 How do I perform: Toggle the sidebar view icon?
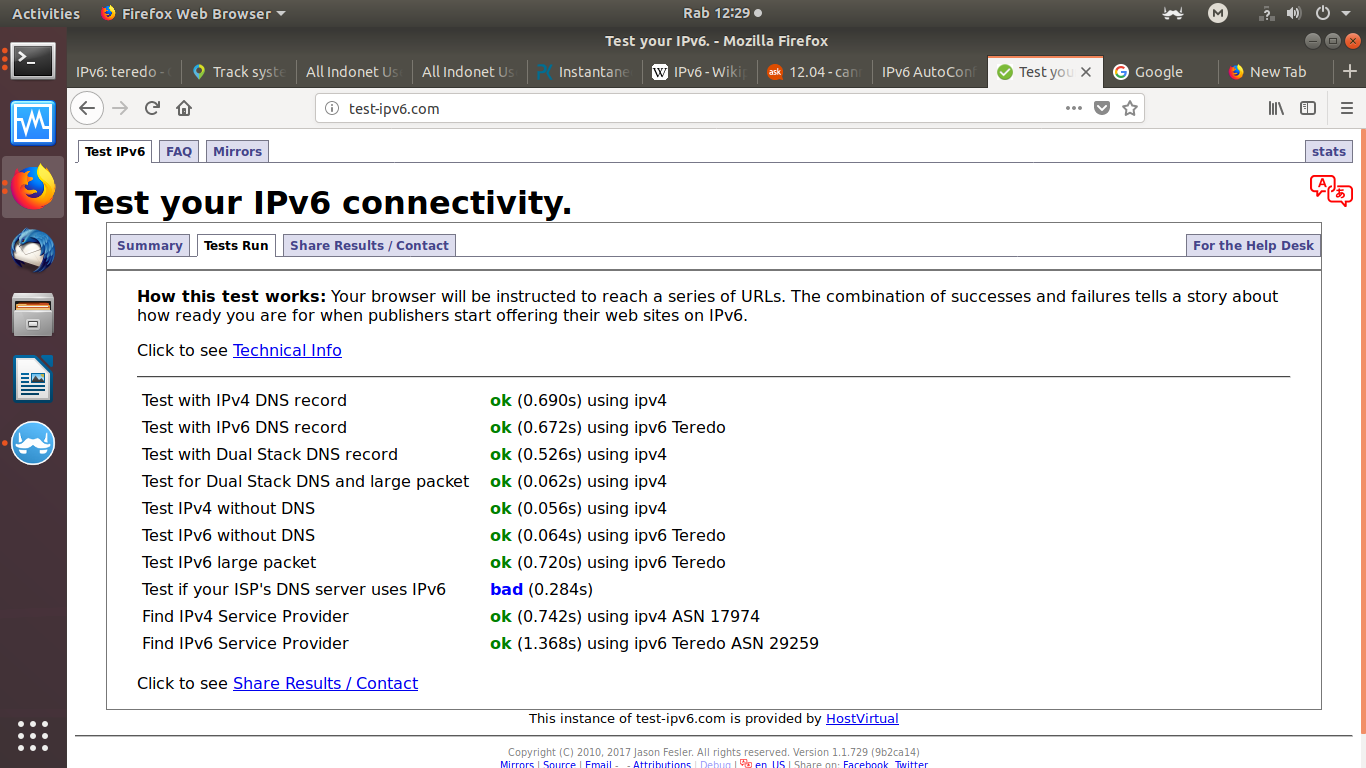click(1307, 108)
